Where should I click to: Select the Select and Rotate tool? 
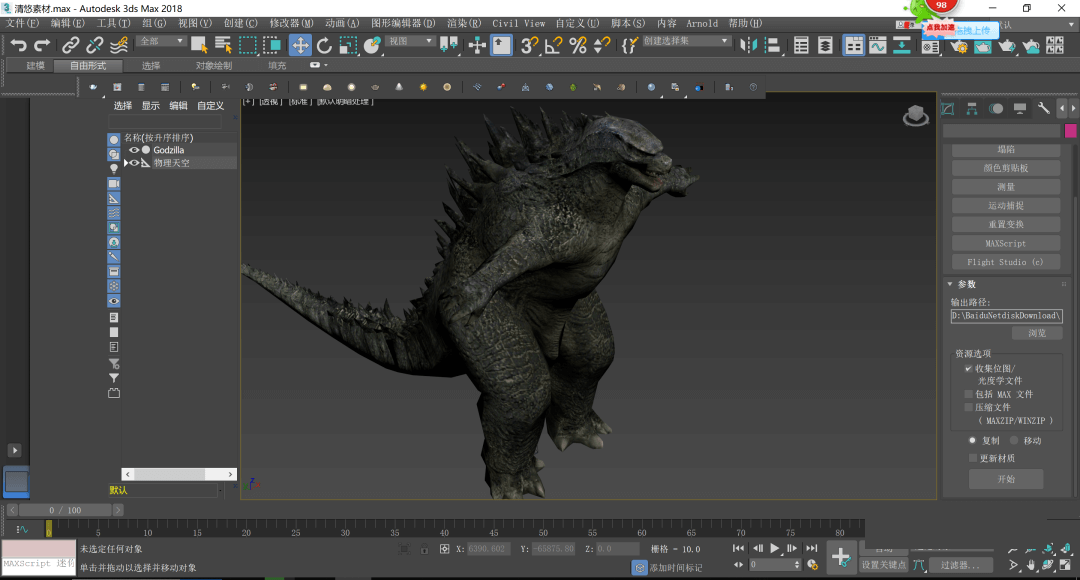click(324, 44)
